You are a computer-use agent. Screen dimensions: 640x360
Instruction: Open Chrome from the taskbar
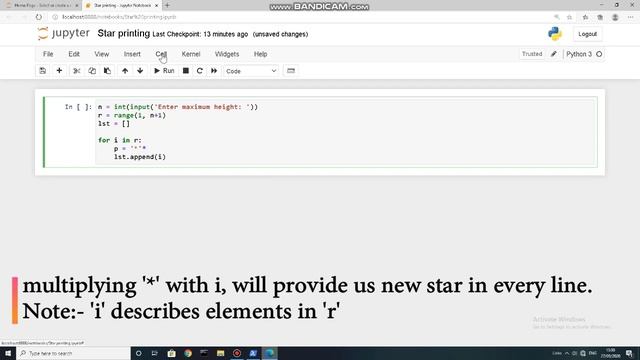(188, 353)
